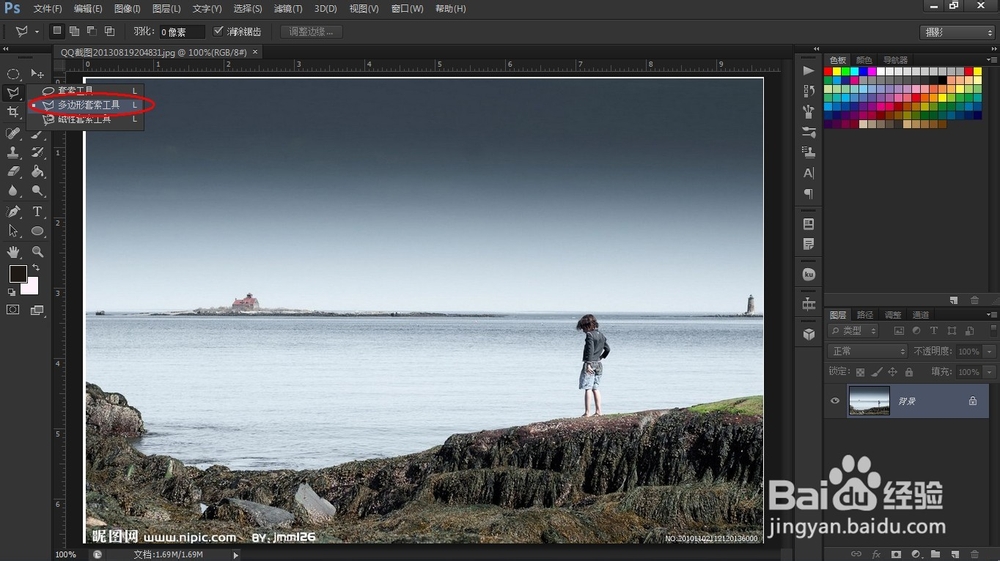This screenshot has width=1000, height=561.
Task: Hide the 背景 layer with eye icon
Action: 835,401
